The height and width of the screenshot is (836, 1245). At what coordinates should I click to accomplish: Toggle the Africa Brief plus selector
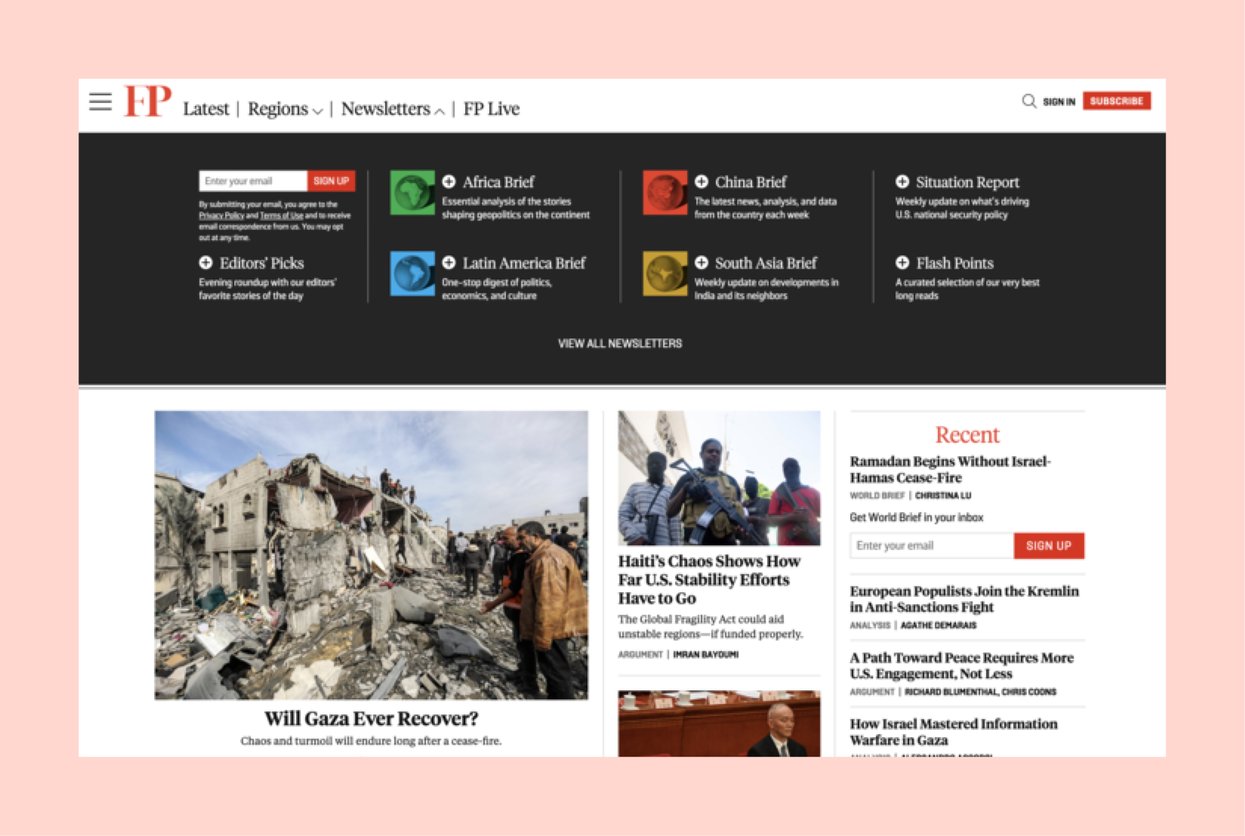tap(449, 182)
